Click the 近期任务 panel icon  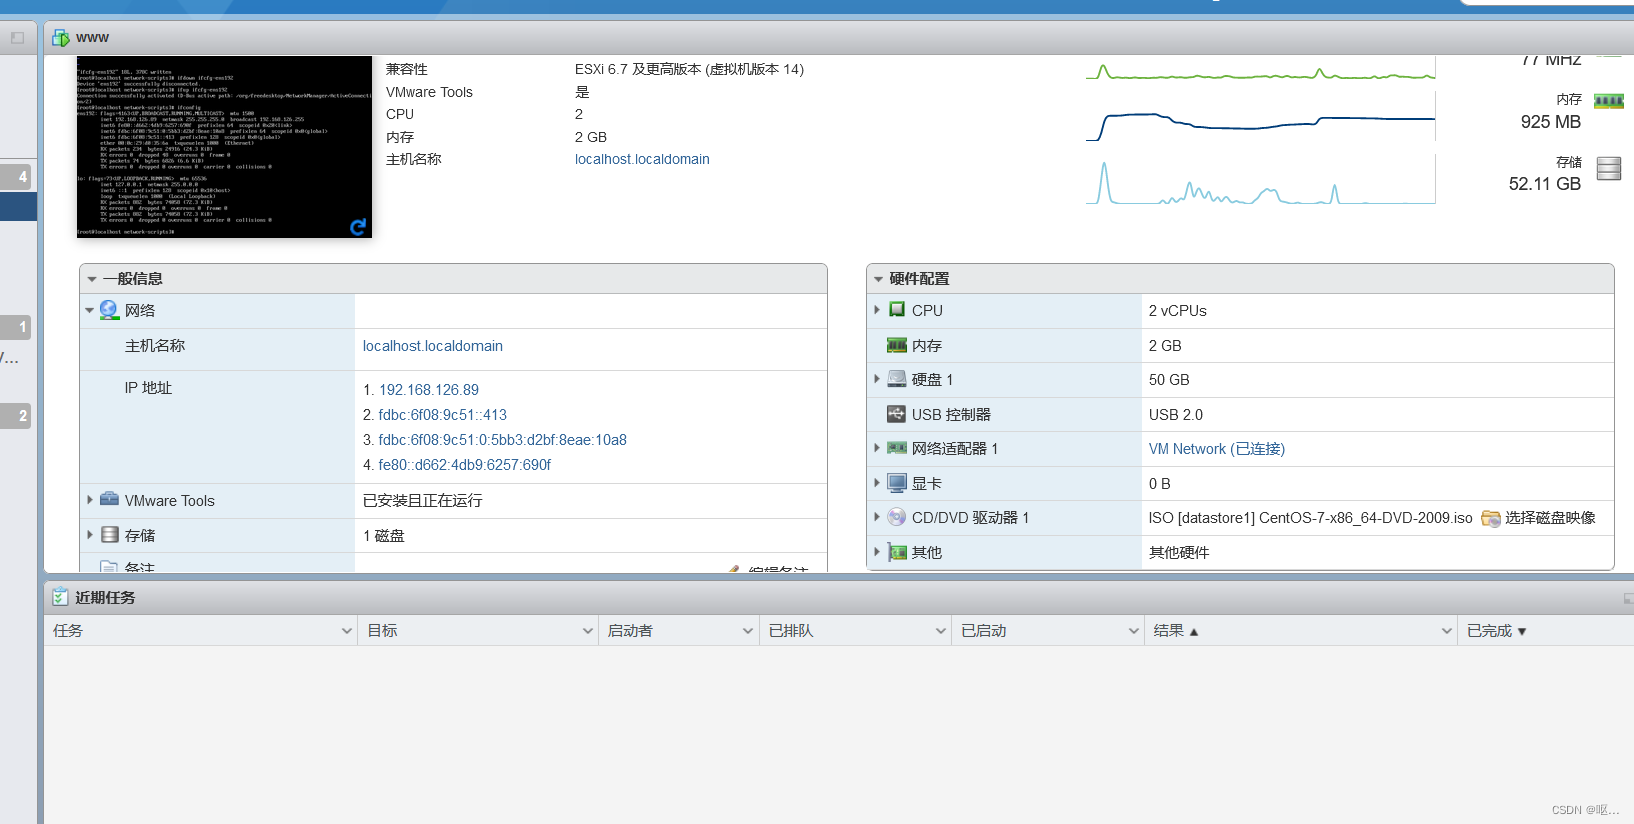pyautogui.click(x=60, y=597)
